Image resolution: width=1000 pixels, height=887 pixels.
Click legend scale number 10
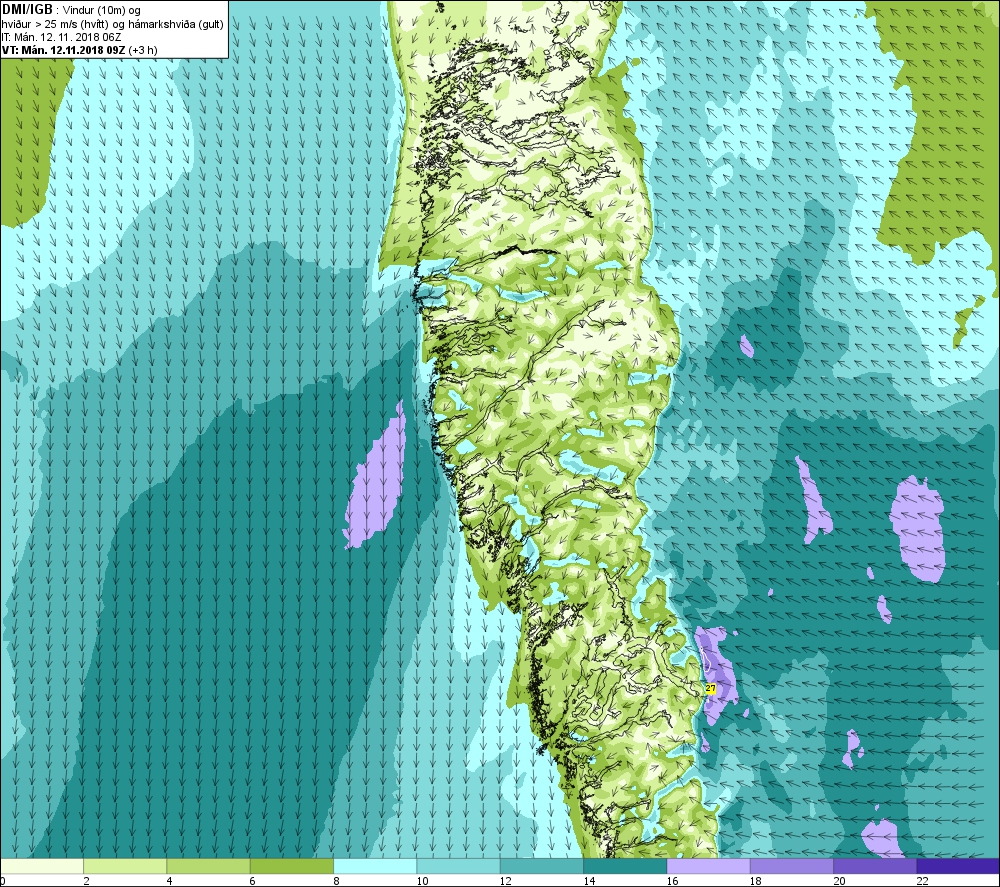click(422, 881)
